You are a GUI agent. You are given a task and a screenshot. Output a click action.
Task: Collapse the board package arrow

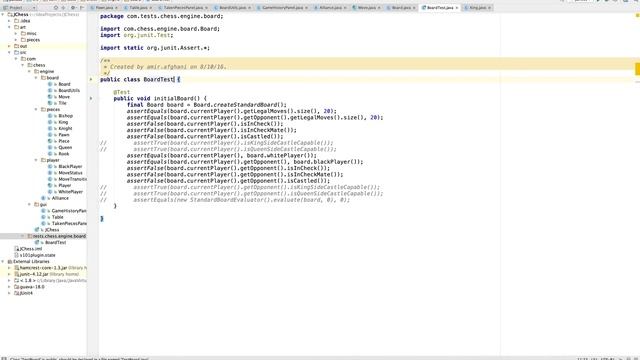(36, 78)
